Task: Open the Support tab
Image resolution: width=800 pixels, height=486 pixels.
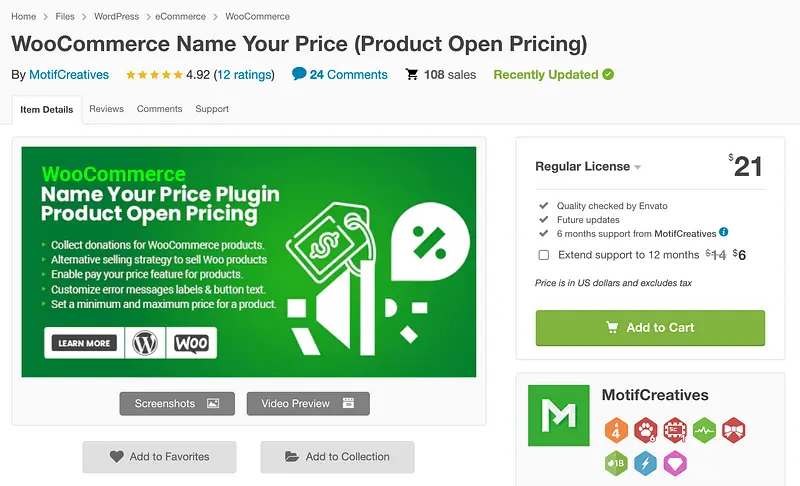Action: coord(212,109)
